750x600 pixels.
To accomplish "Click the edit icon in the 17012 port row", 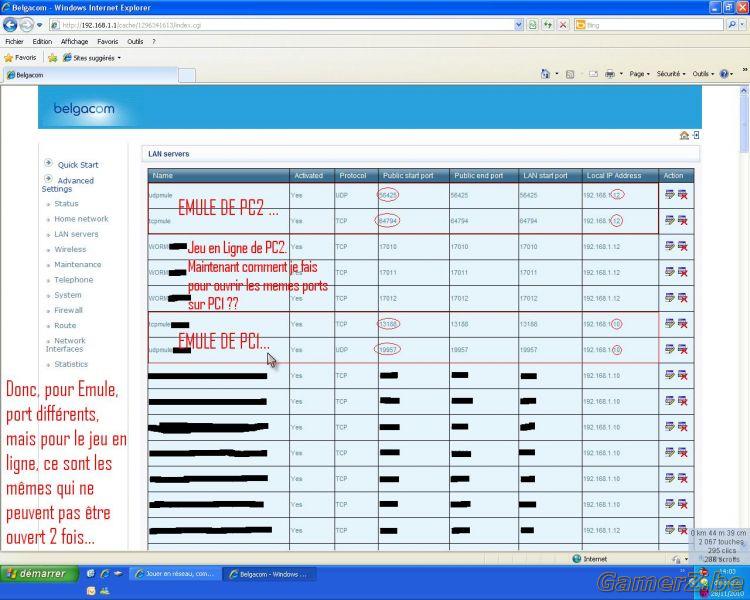I will tap(669, 298).
